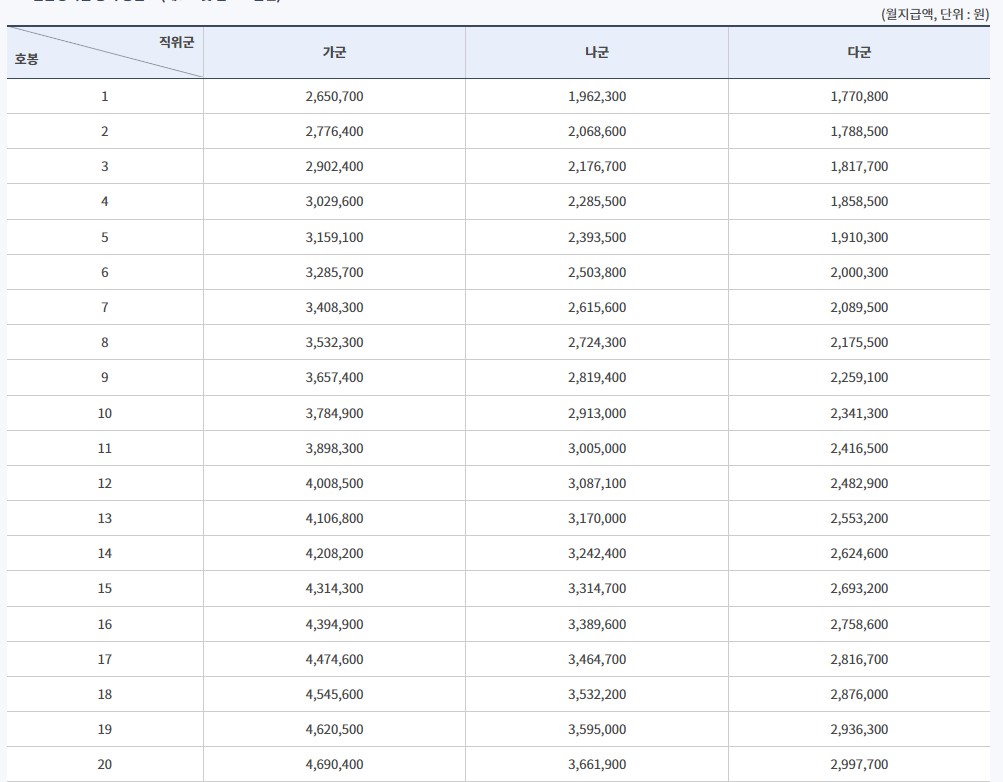Click the 직위군 header label
Image resolution: width=1003 pixels, height=782 pixels.
pyautogui.click(x=177, y=42)
